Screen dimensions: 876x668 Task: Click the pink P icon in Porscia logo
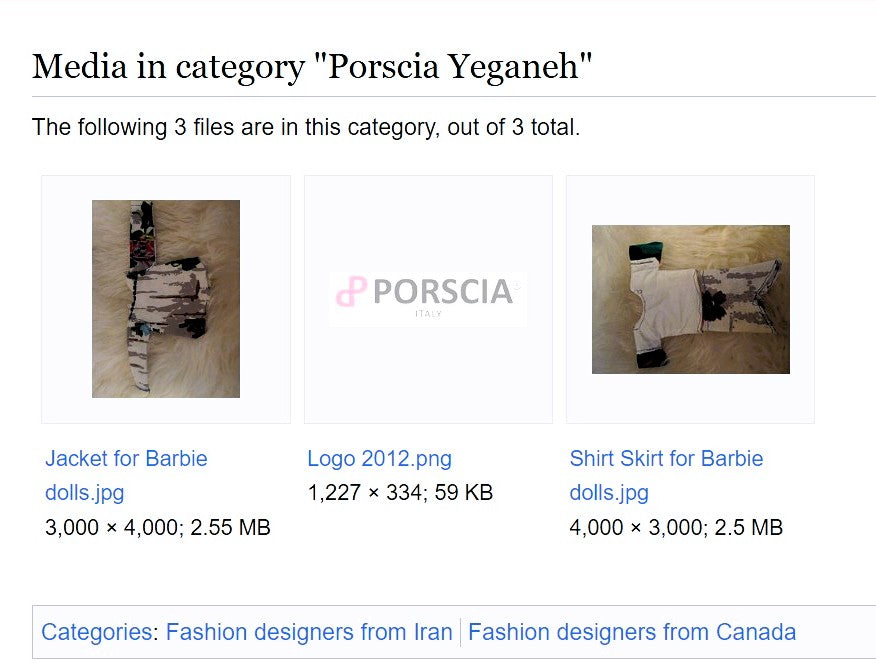tap(351, 293)
